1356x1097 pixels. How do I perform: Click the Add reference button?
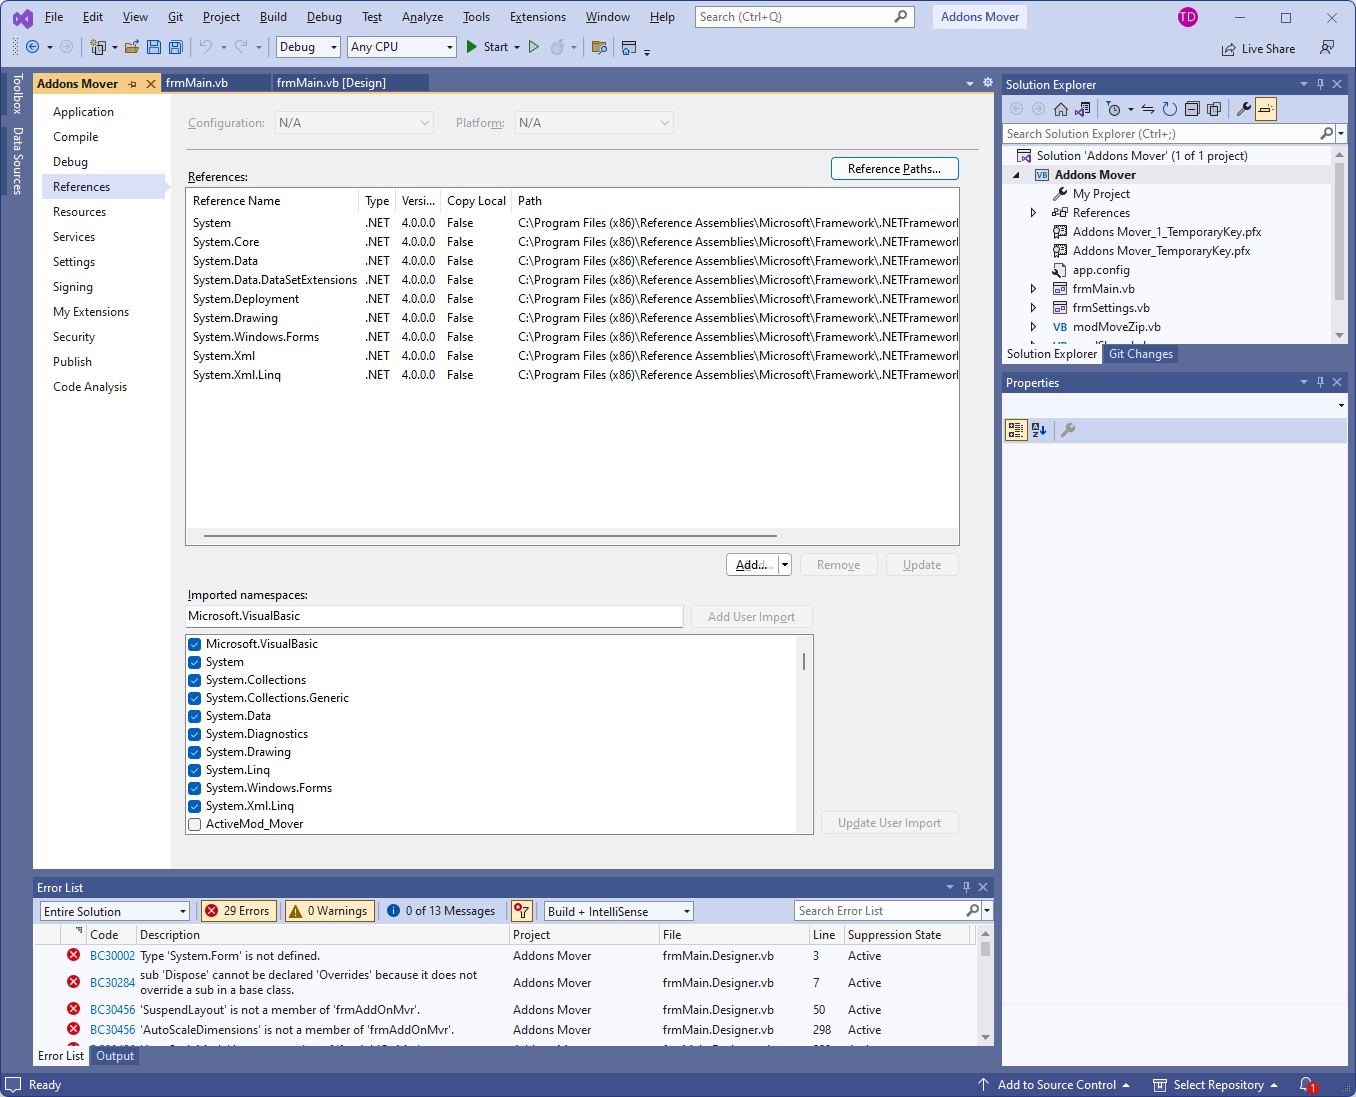[753, 565]
